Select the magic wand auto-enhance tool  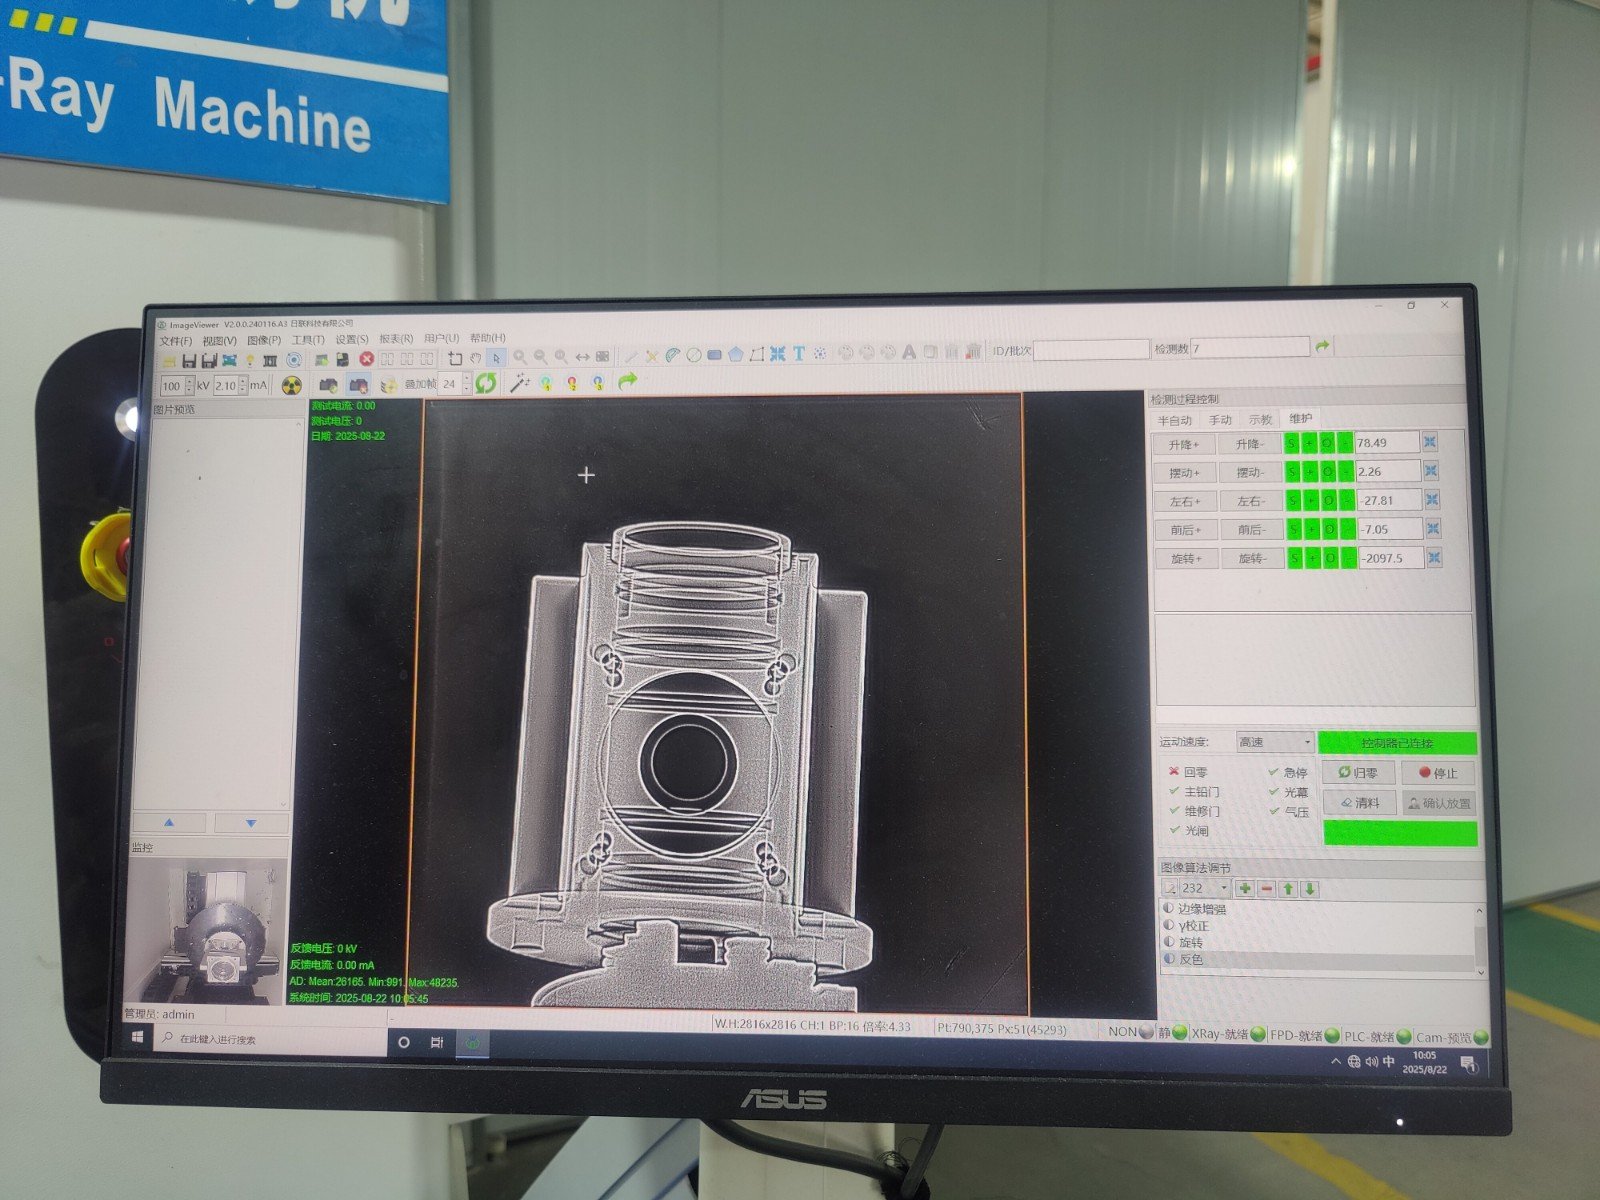click(519, 382)
